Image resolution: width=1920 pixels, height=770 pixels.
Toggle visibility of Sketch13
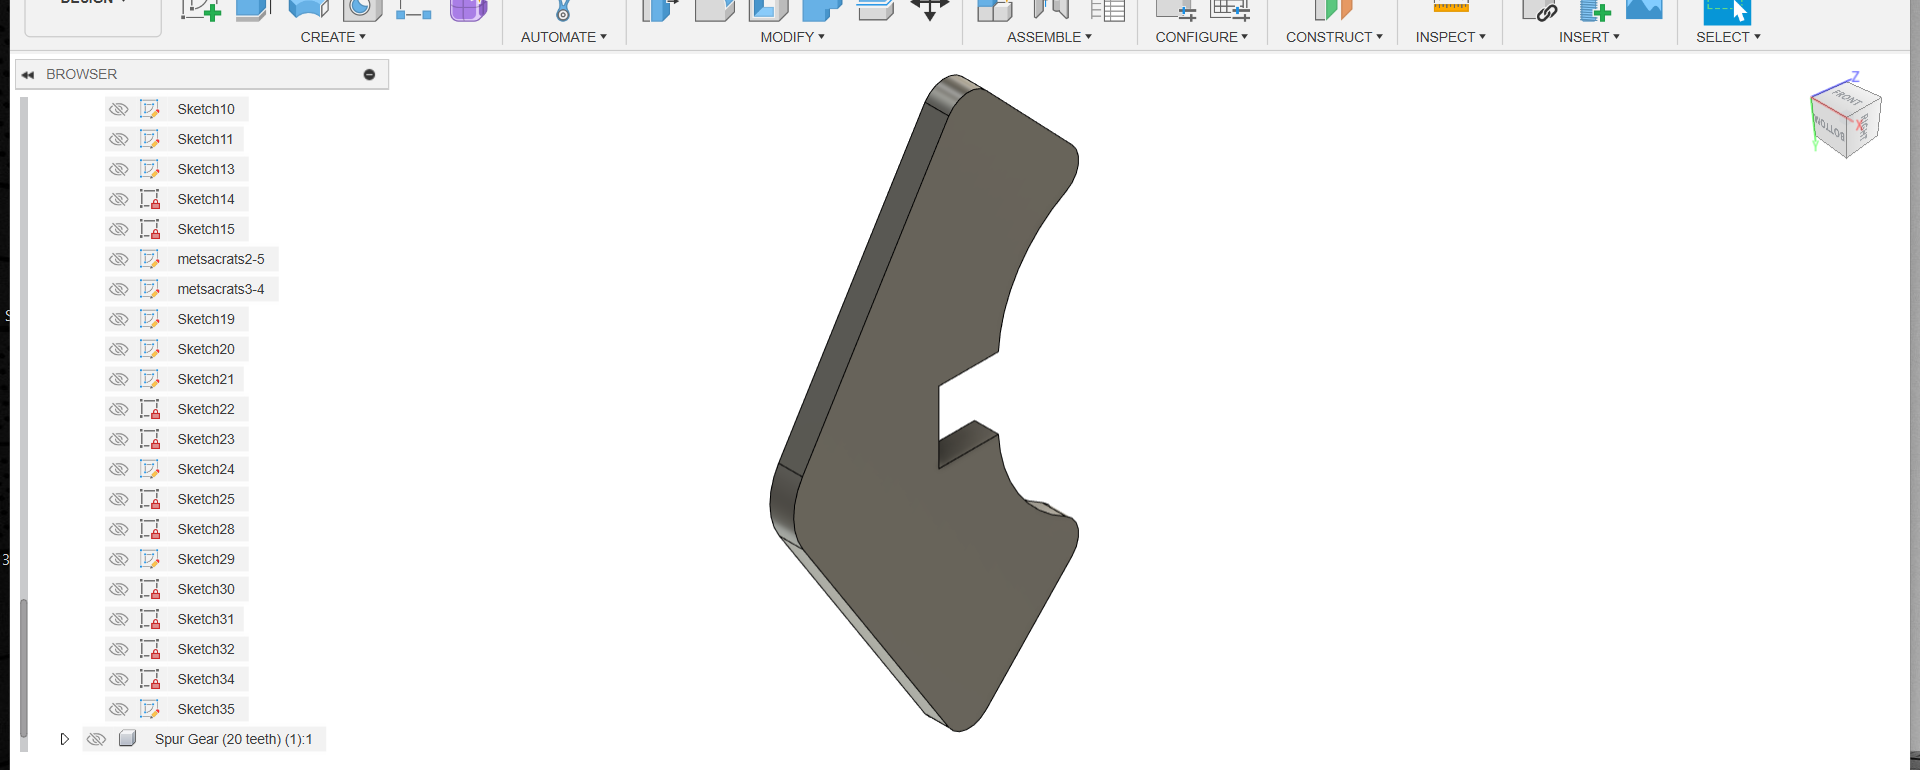(118, 169)
